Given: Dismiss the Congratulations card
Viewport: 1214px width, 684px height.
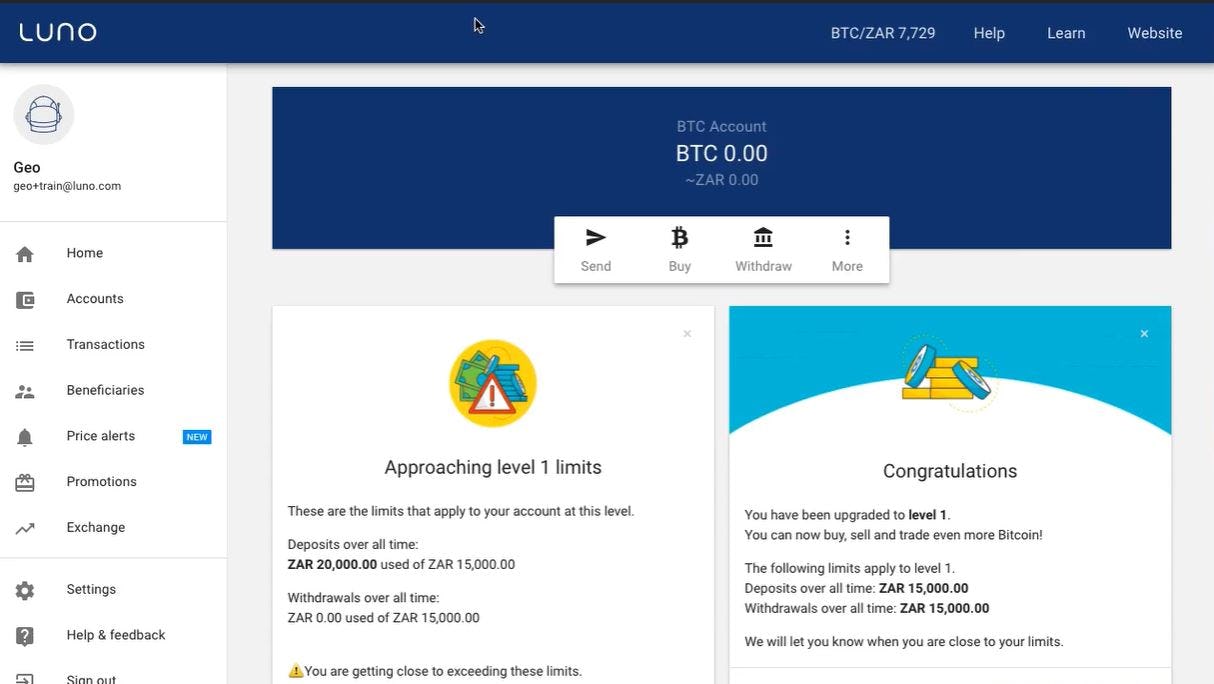Looking at the screenshot, I should point(1143,333).
